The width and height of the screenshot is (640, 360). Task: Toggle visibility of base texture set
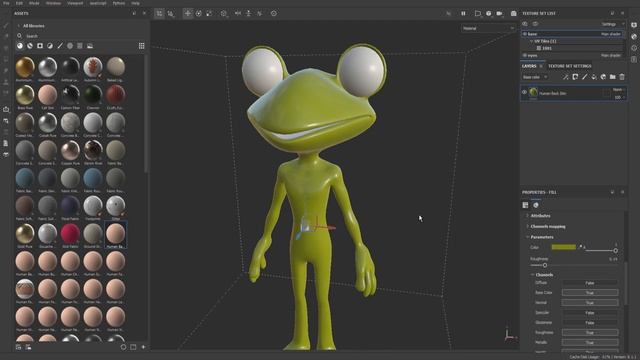(x=525, y=34)
